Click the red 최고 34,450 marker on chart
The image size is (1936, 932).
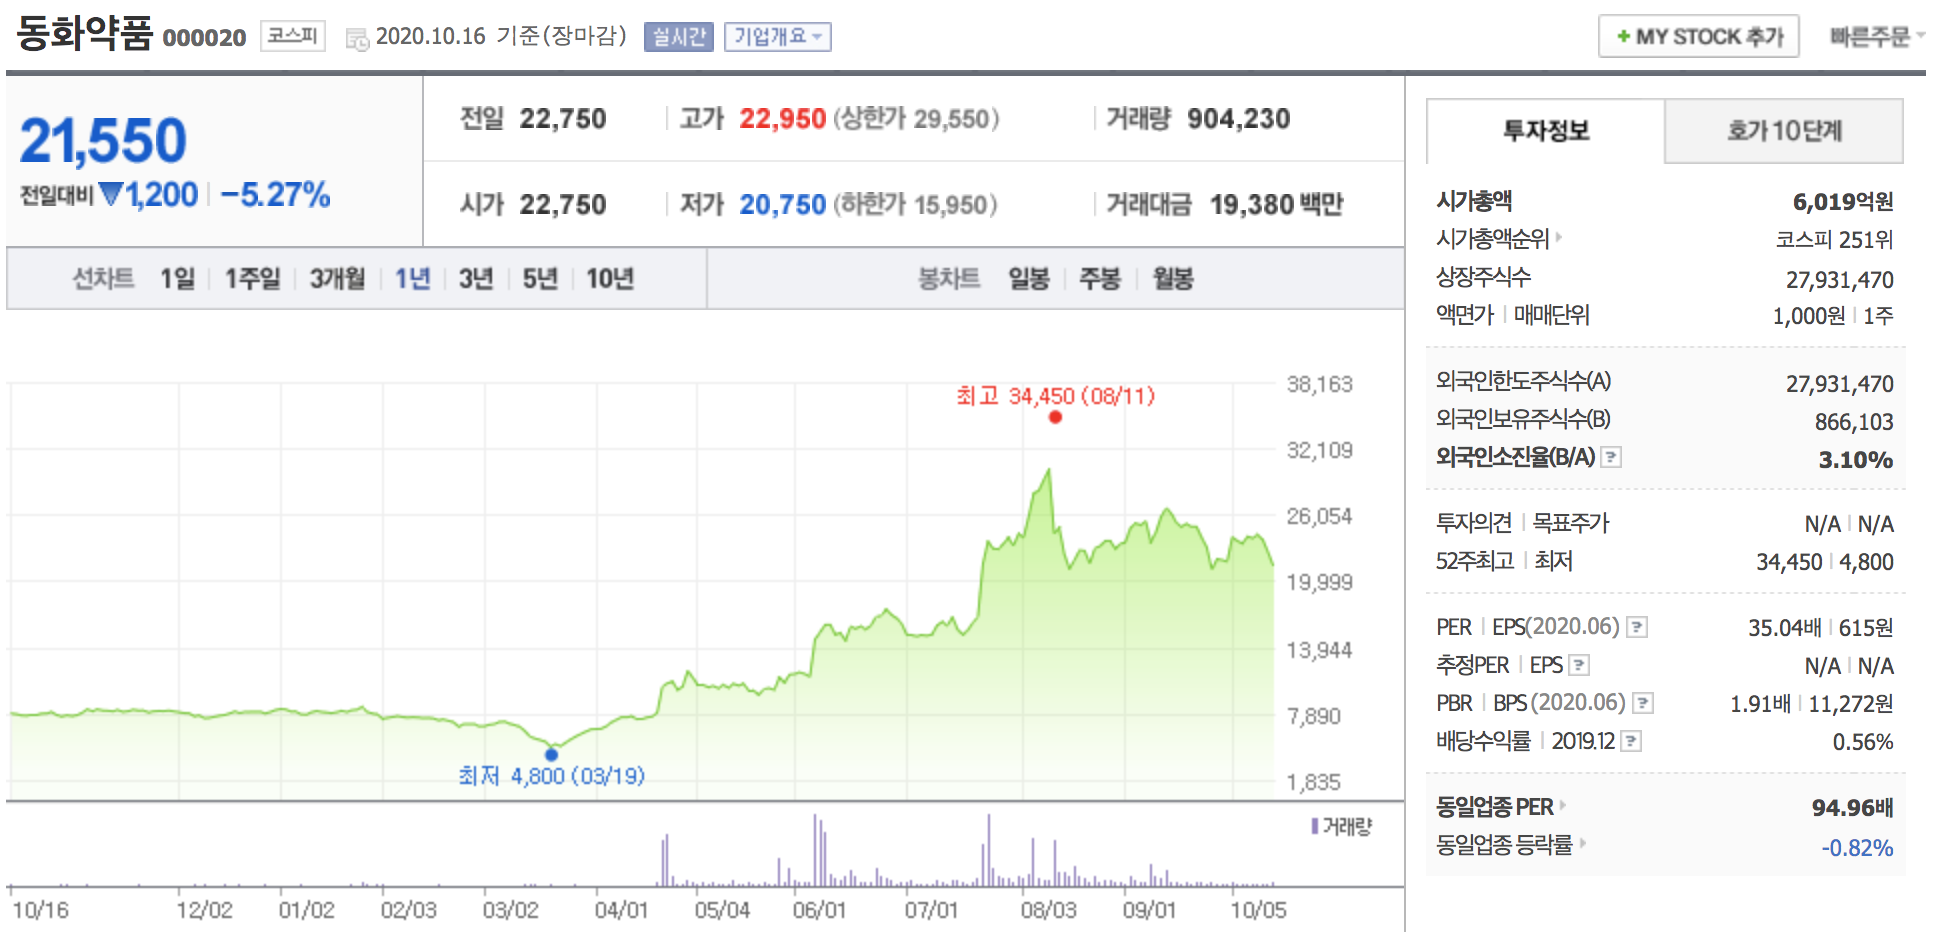pyautogui.click(x=1055, y=417)
